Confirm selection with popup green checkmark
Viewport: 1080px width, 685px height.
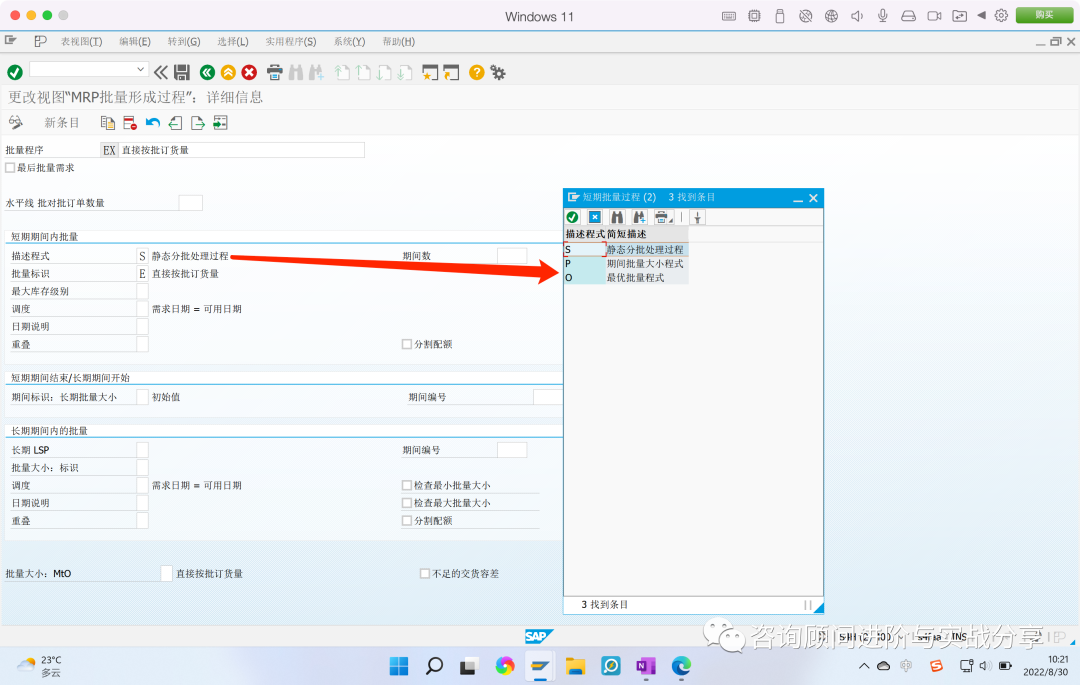[x=572, y=218]
